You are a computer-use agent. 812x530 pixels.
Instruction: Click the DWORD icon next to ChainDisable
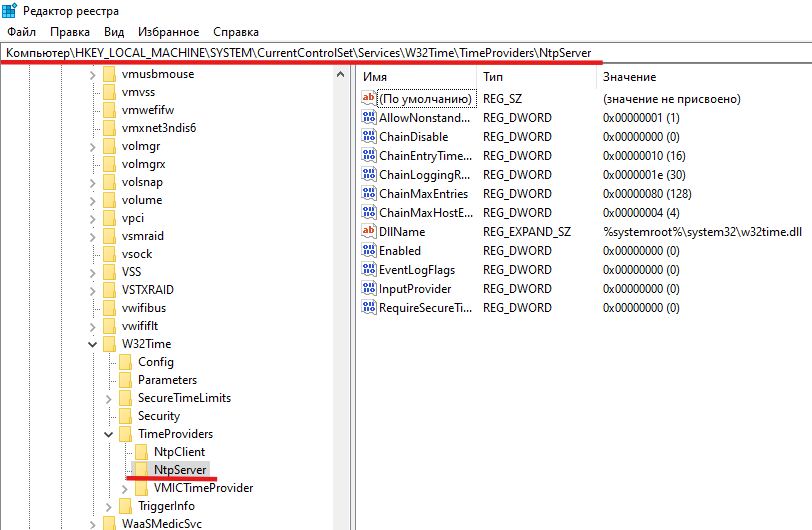pos(369,137)
